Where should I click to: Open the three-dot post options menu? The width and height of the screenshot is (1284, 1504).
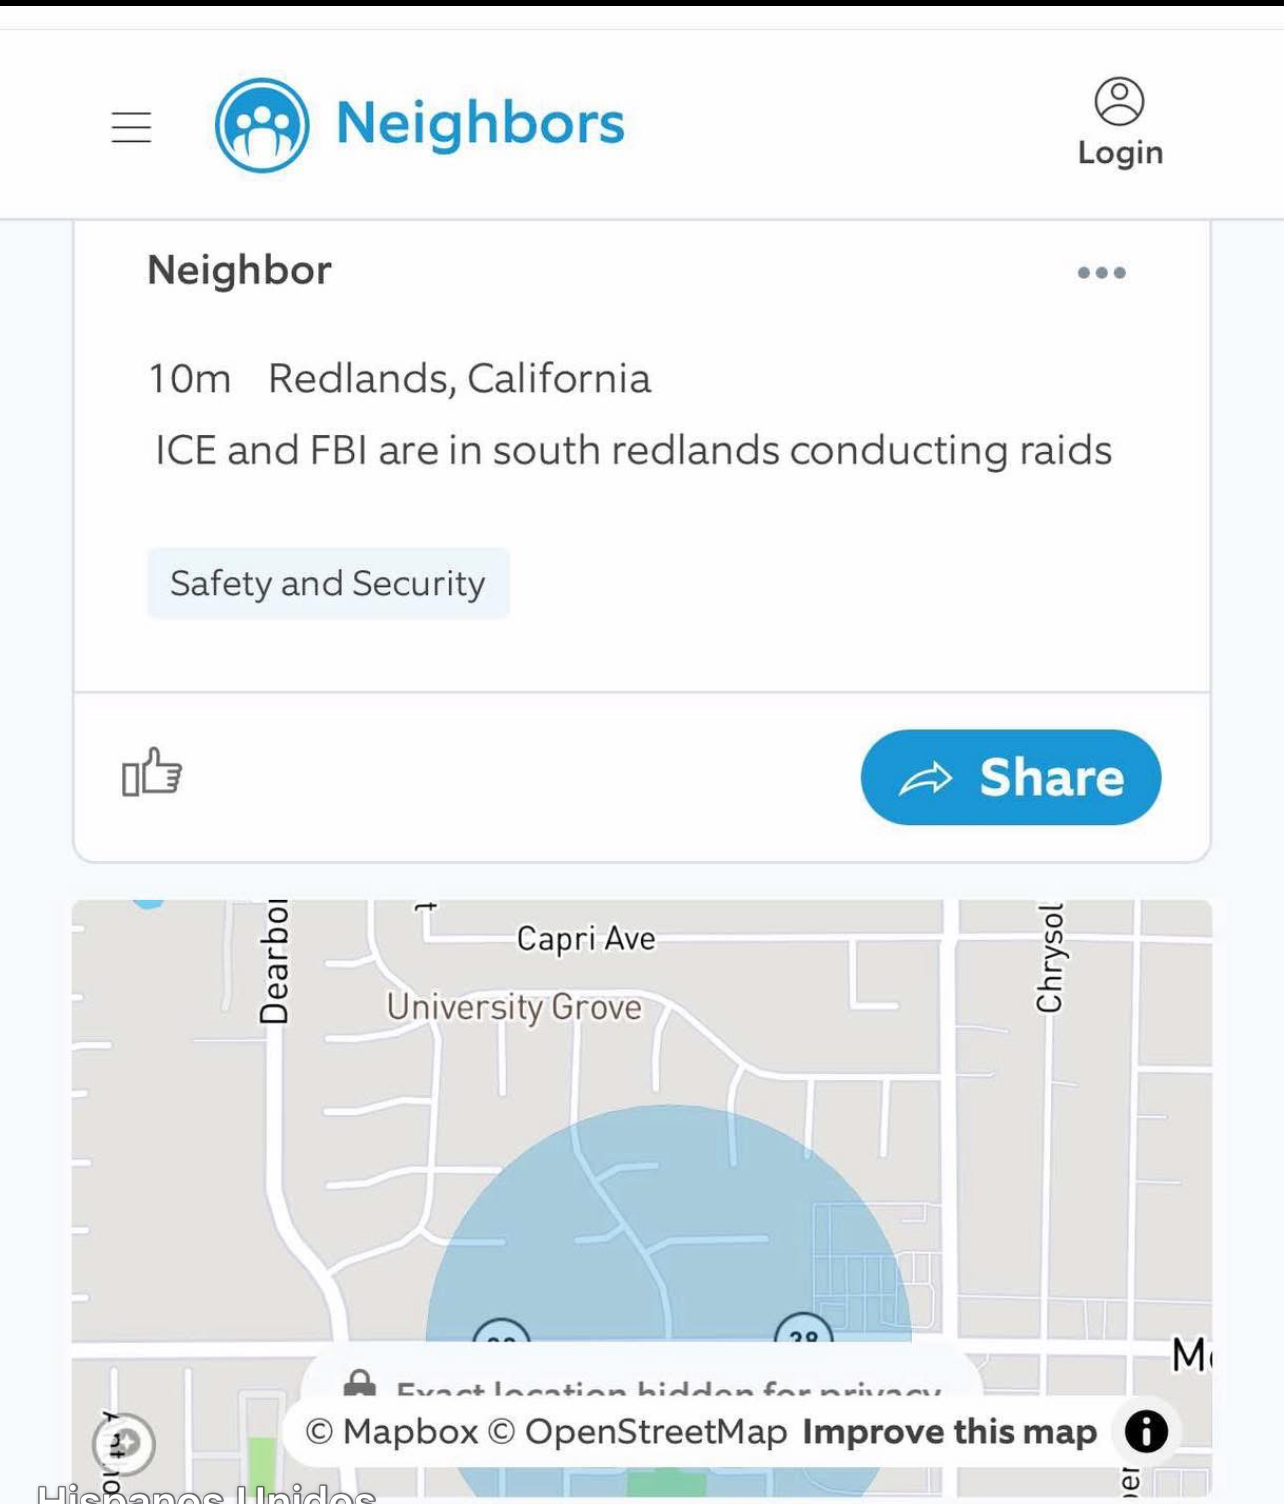pos(1101,272)
